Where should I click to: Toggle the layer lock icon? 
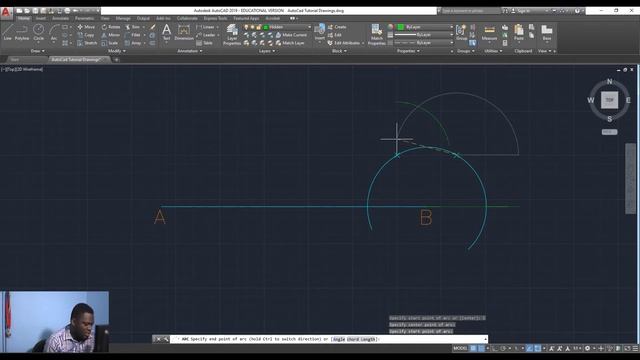[x=258, y=27]
